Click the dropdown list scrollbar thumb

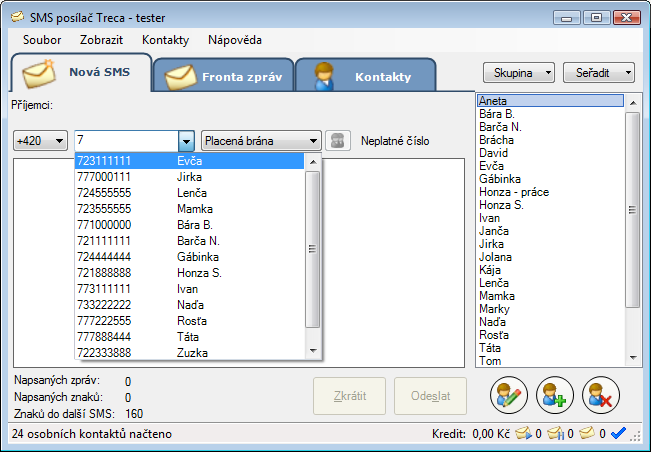pos(312,249)
